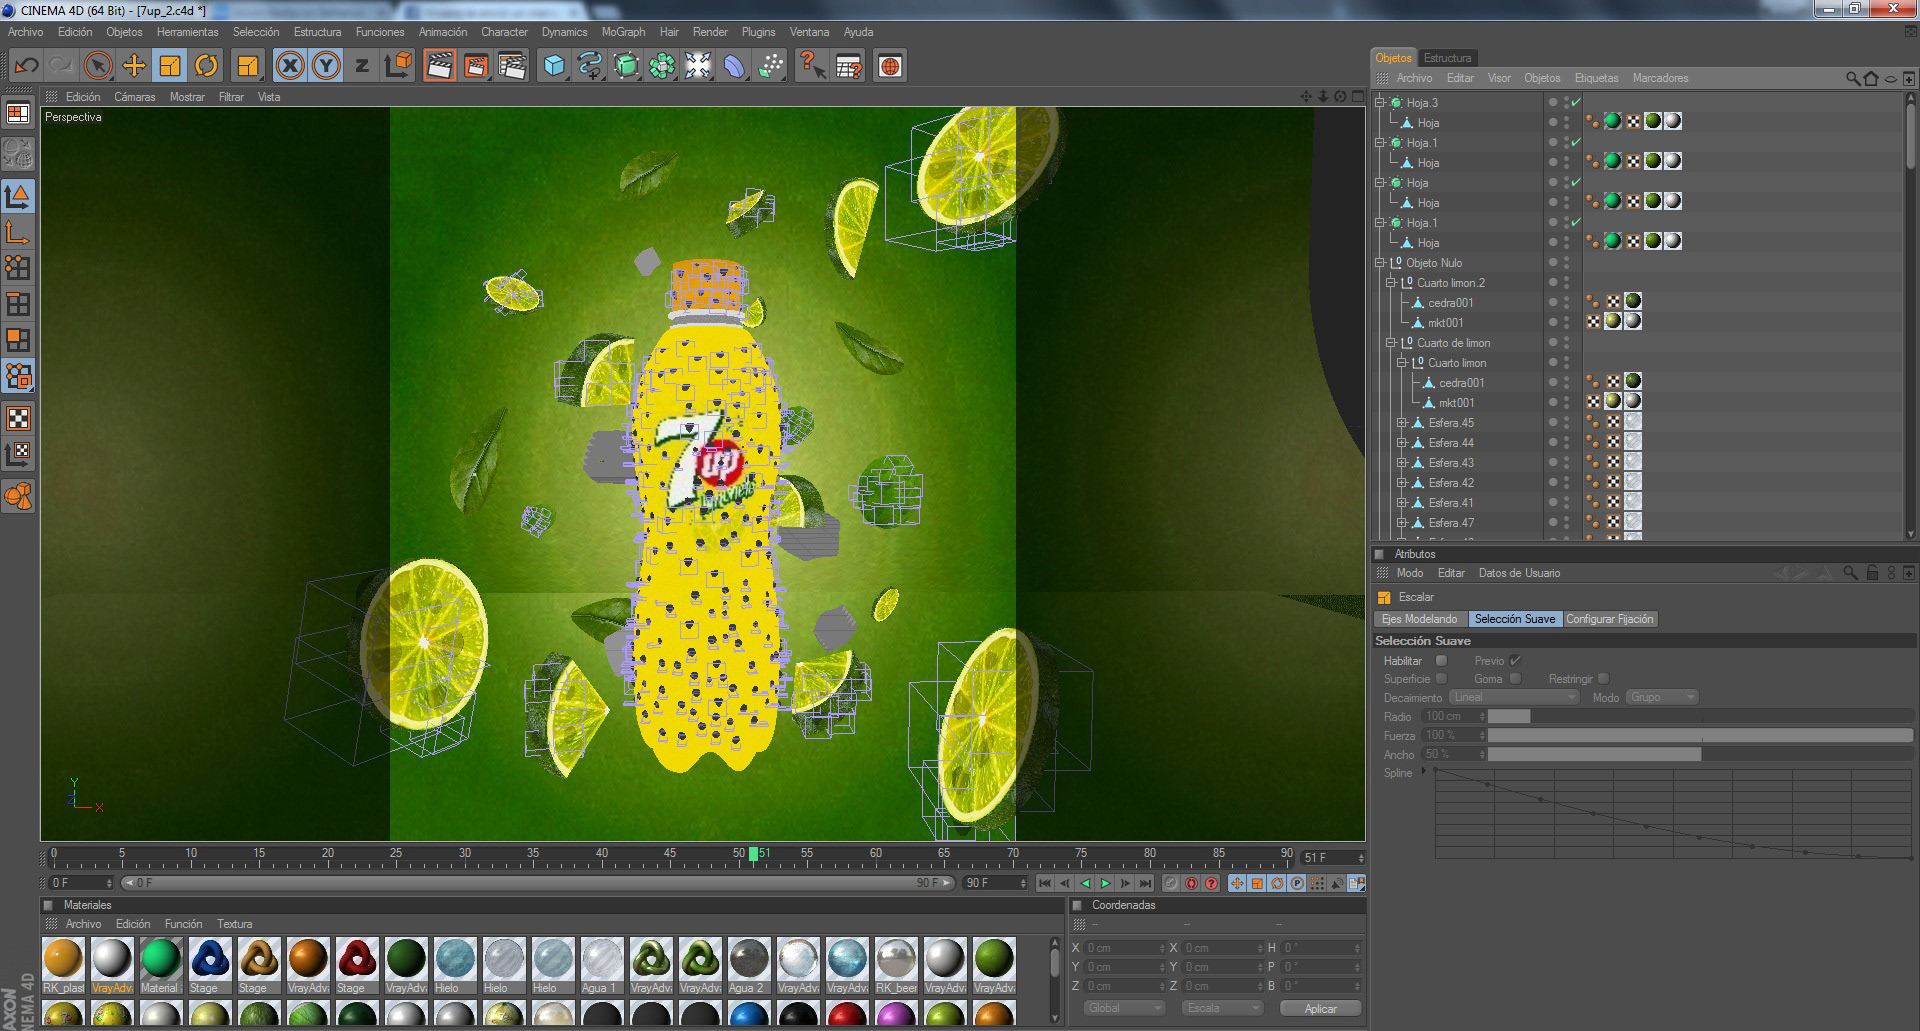Toggle X axis lock
The image size is (1920, 1031).
point(290,66)
